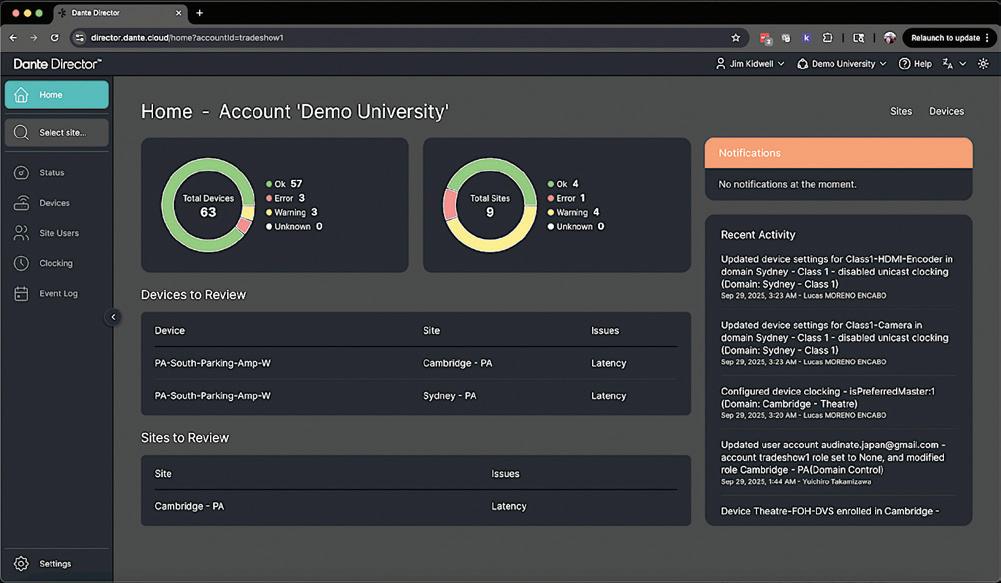1001x583 pixels.
Task: Open the Status page icon
Action: point(21,172)
